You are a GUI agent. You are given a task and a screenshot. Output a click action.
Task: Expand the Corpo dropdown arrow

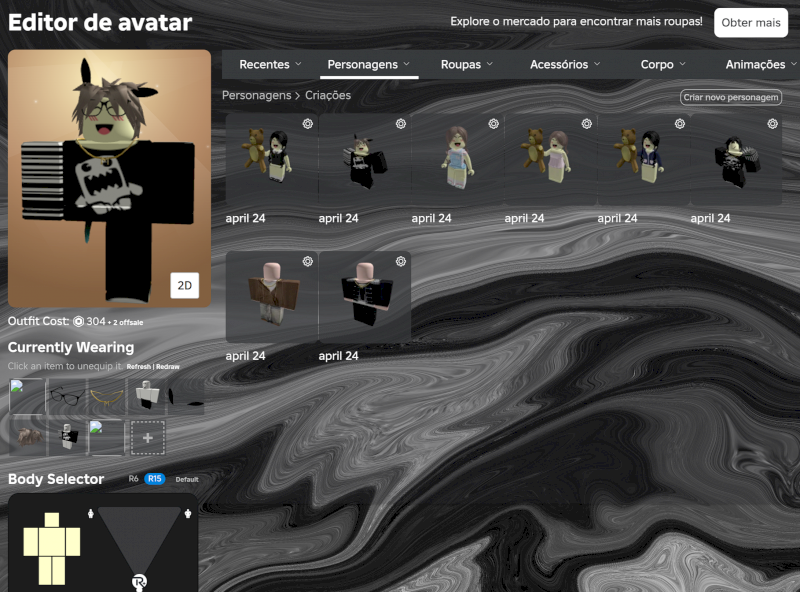683,64
